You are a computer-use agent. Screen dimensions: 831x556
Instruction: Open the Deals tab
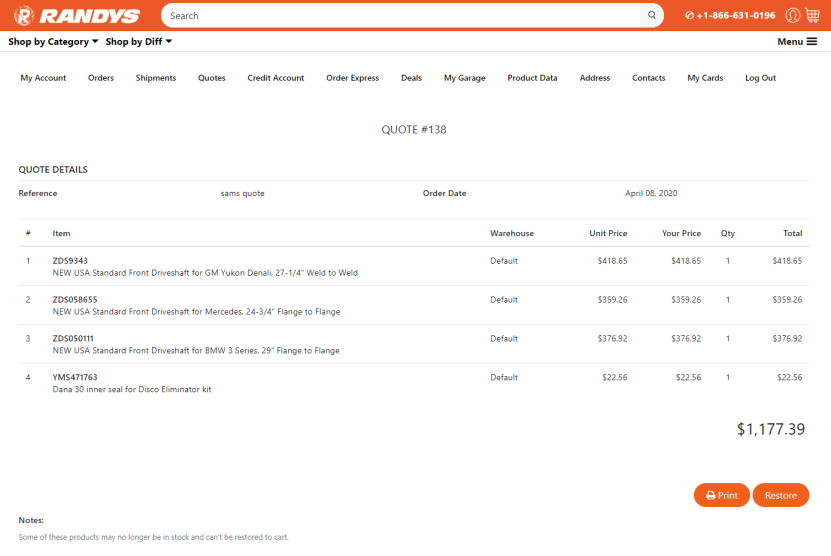point(411,78)
